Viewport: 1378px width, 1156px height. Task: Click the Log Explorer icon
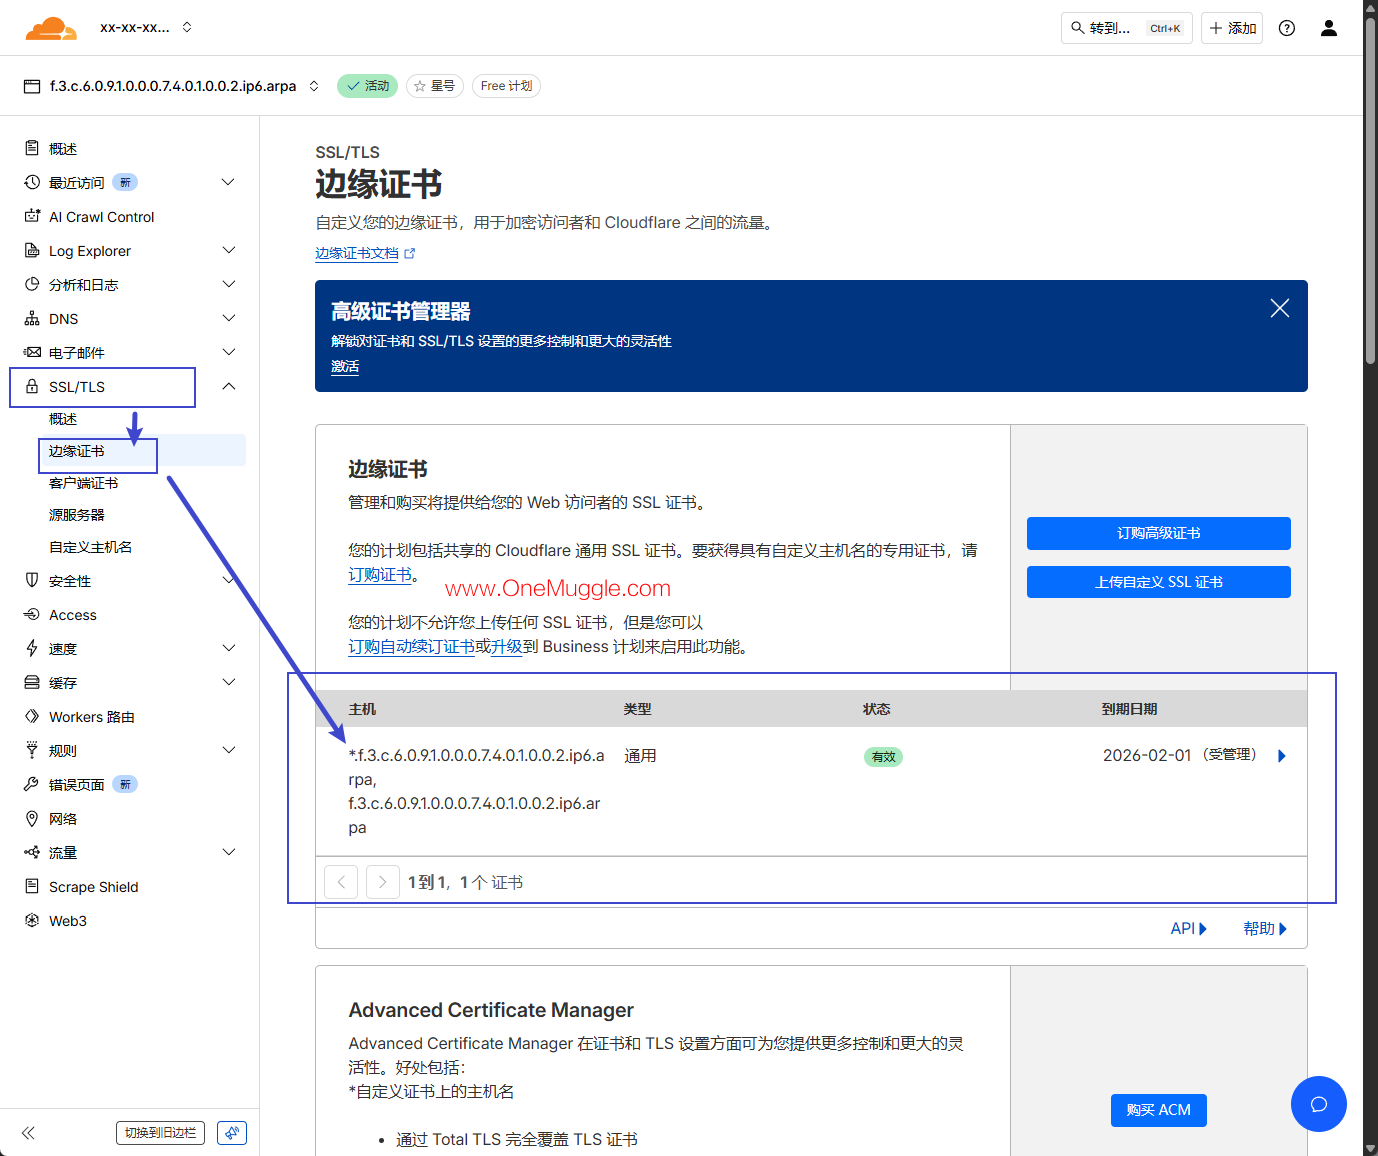(32, 250)
